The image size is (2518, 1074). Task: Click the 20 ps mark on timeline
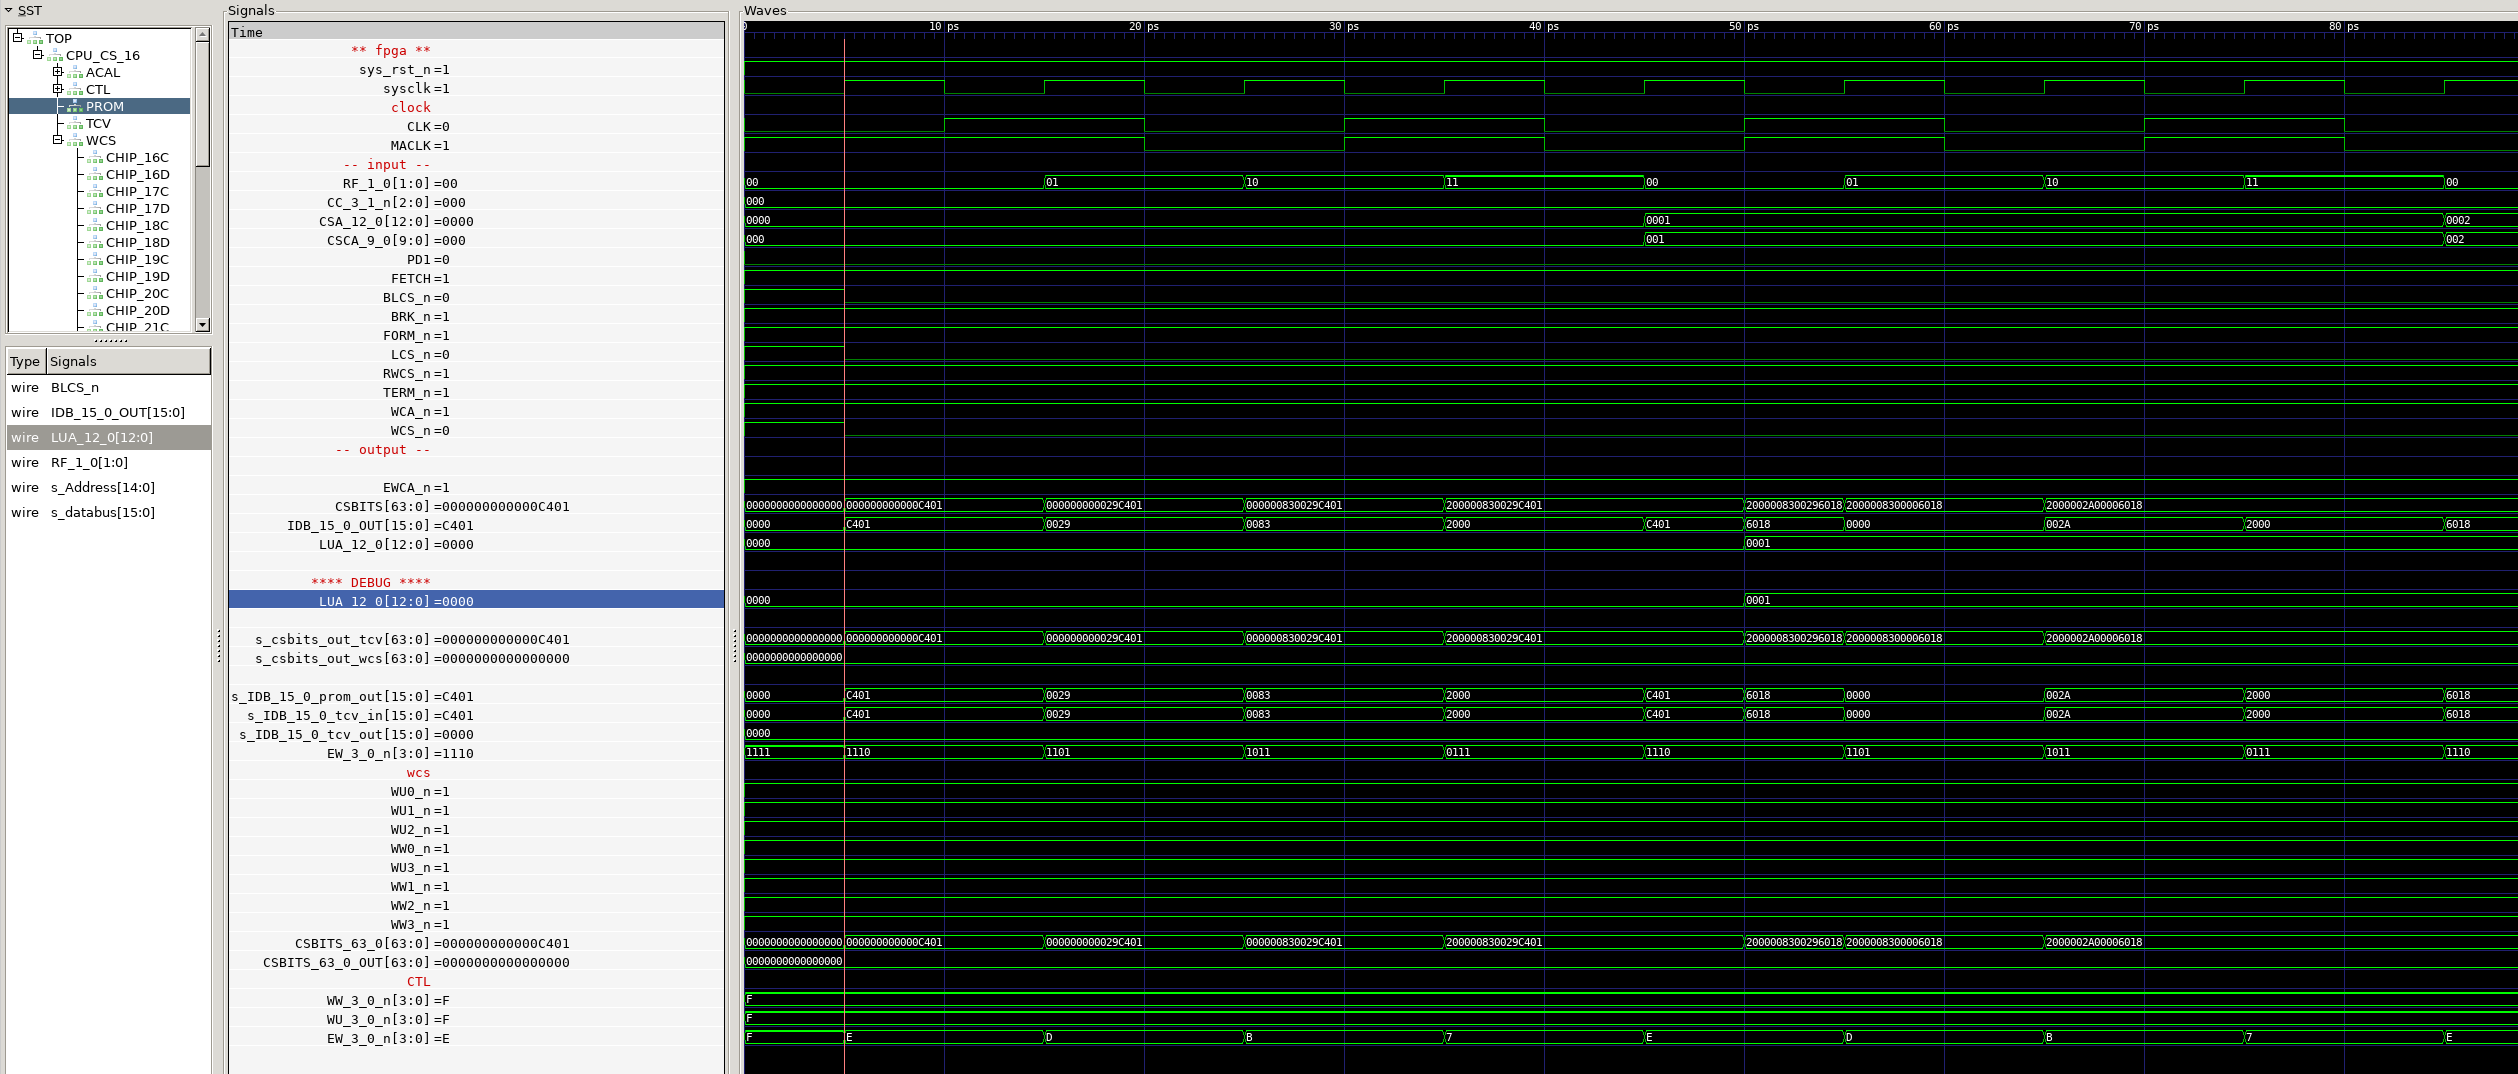(x=1144, y=27)
